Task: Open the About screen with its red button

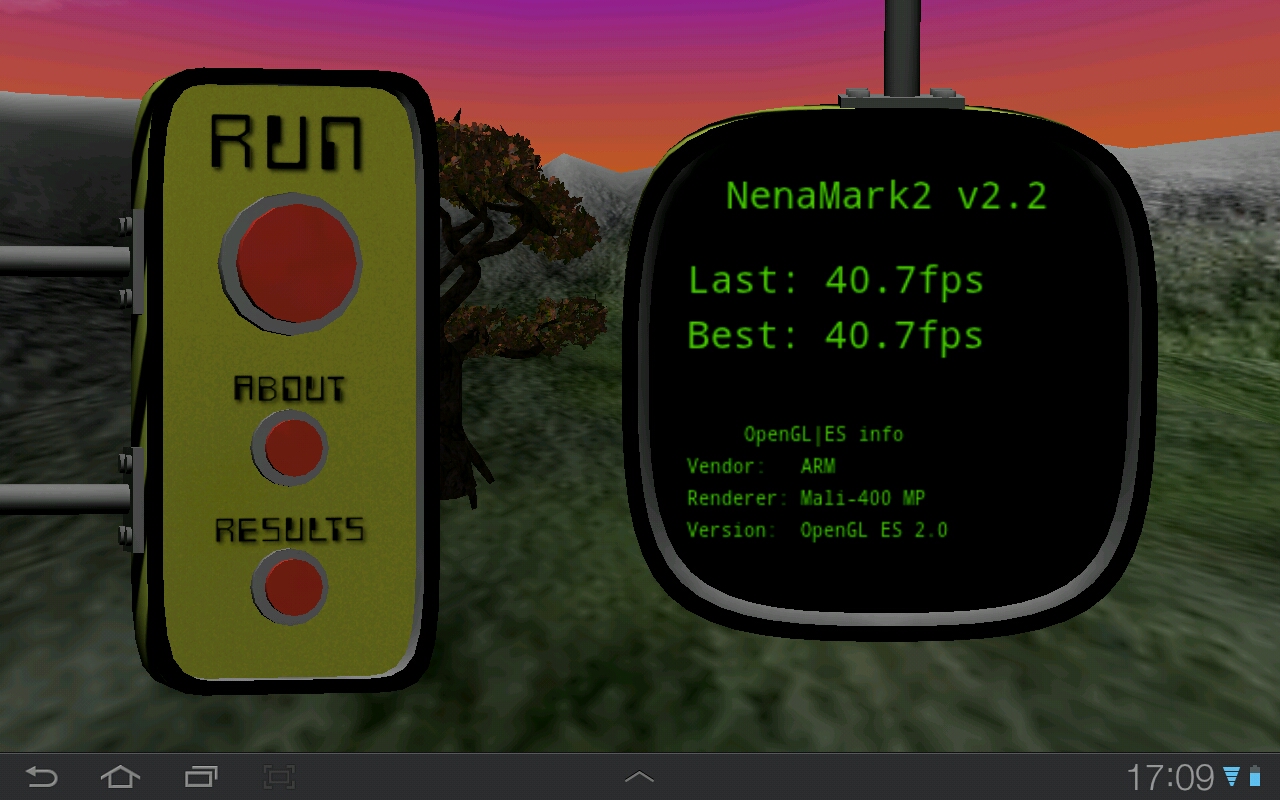Action: coord(290,447)
